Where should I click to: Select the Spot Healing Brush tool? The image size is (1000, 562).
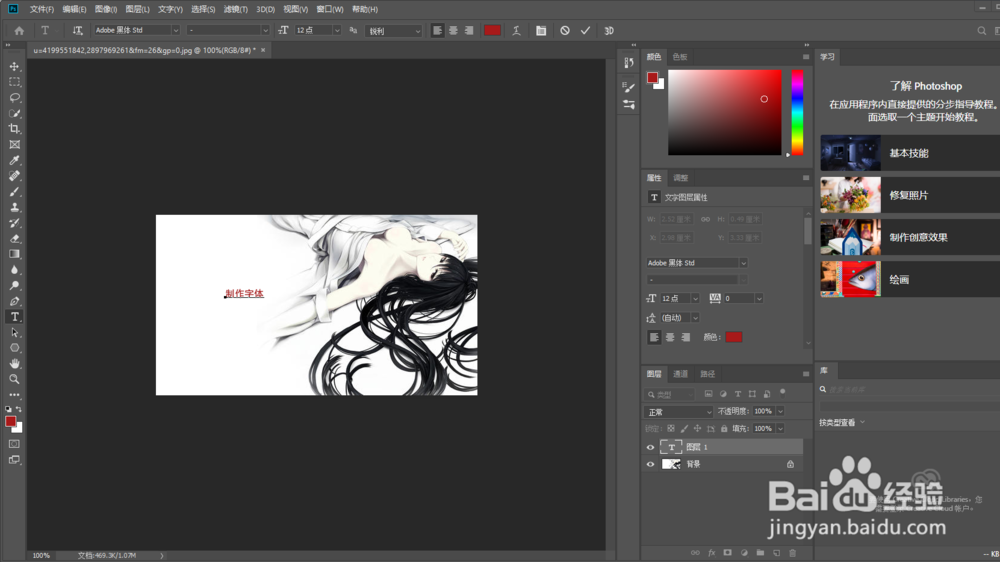pyautogui.click(x=14, y=176)
